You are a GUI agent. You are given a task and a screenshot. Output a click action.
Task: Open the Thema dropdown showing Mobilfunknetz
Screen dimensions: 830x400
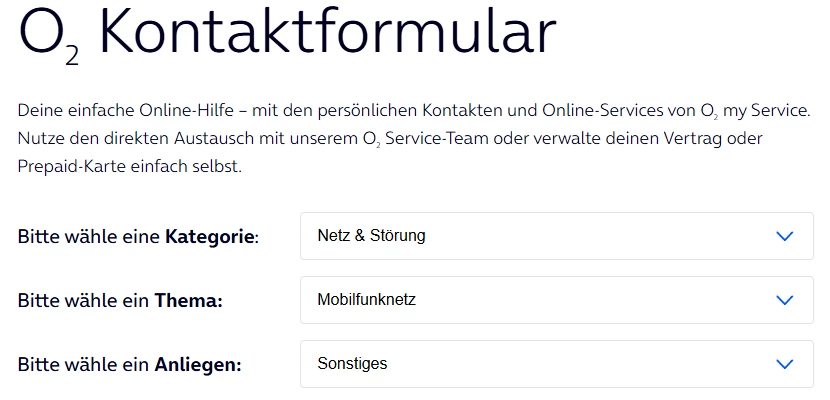pos(556,300)
